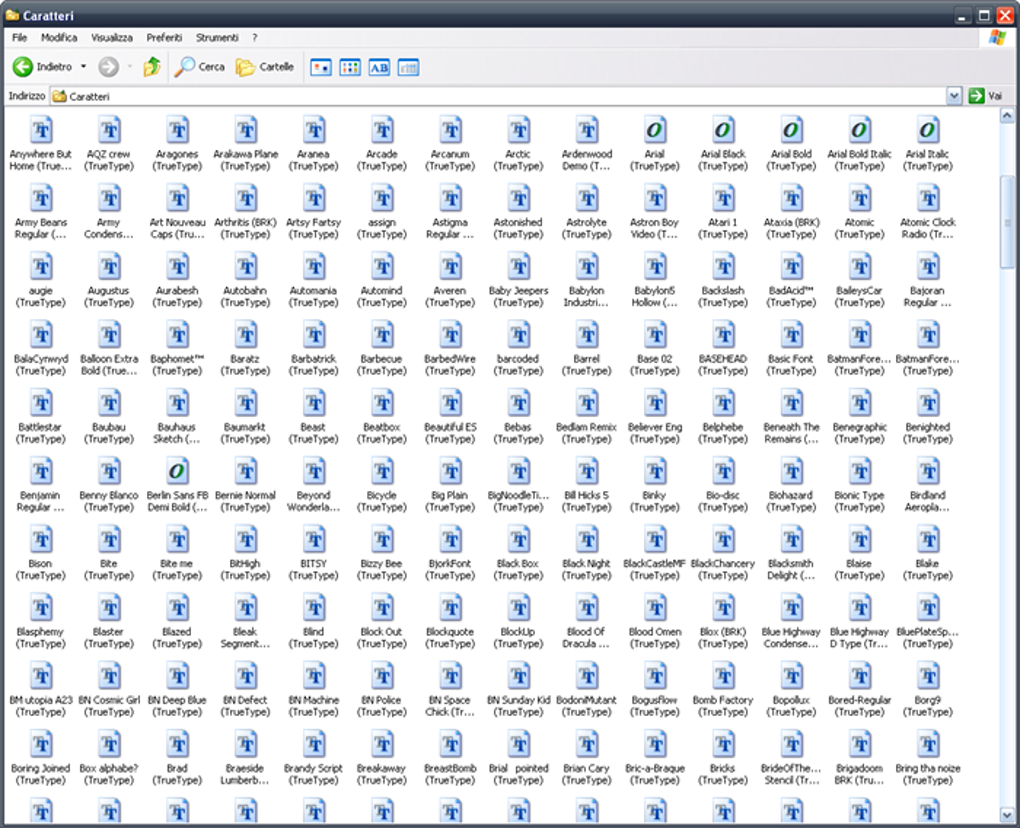Click the 'Benny Blanco' file name
This screenshot has height=828, width=1020.
[x=109, y=501]
